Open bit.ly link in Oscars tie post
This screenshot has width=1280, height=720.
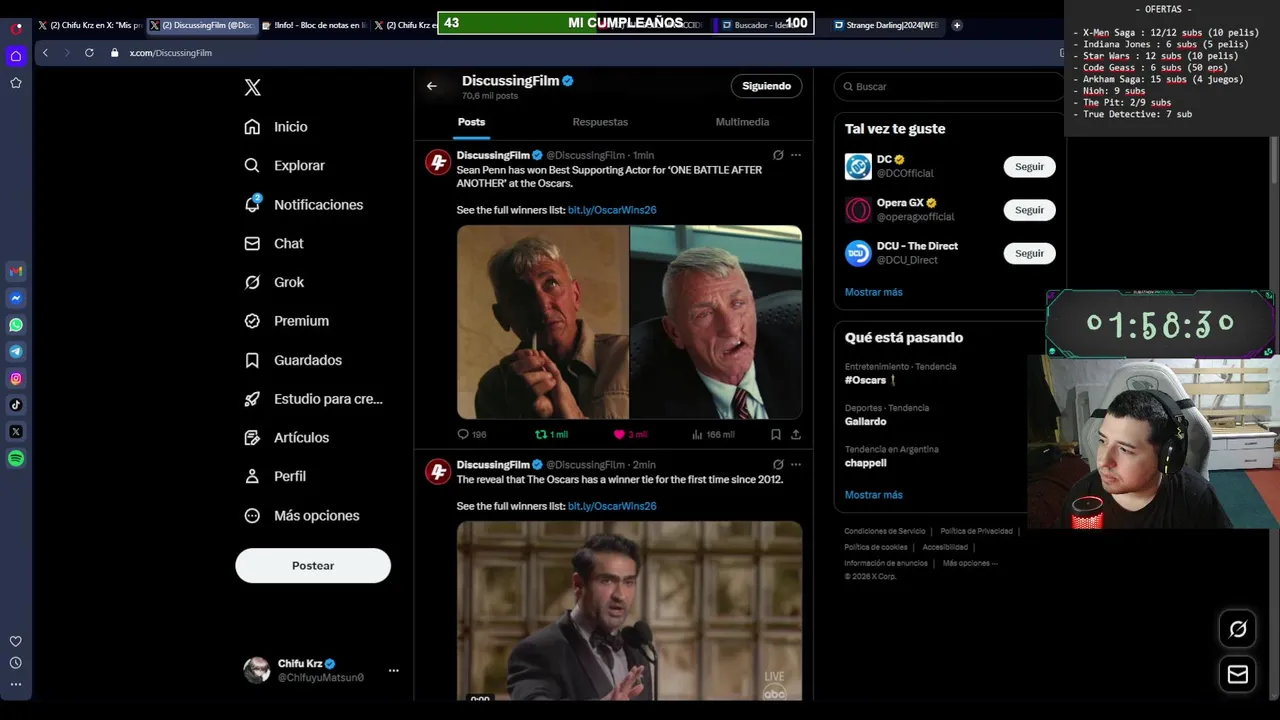tap(612, 506)
